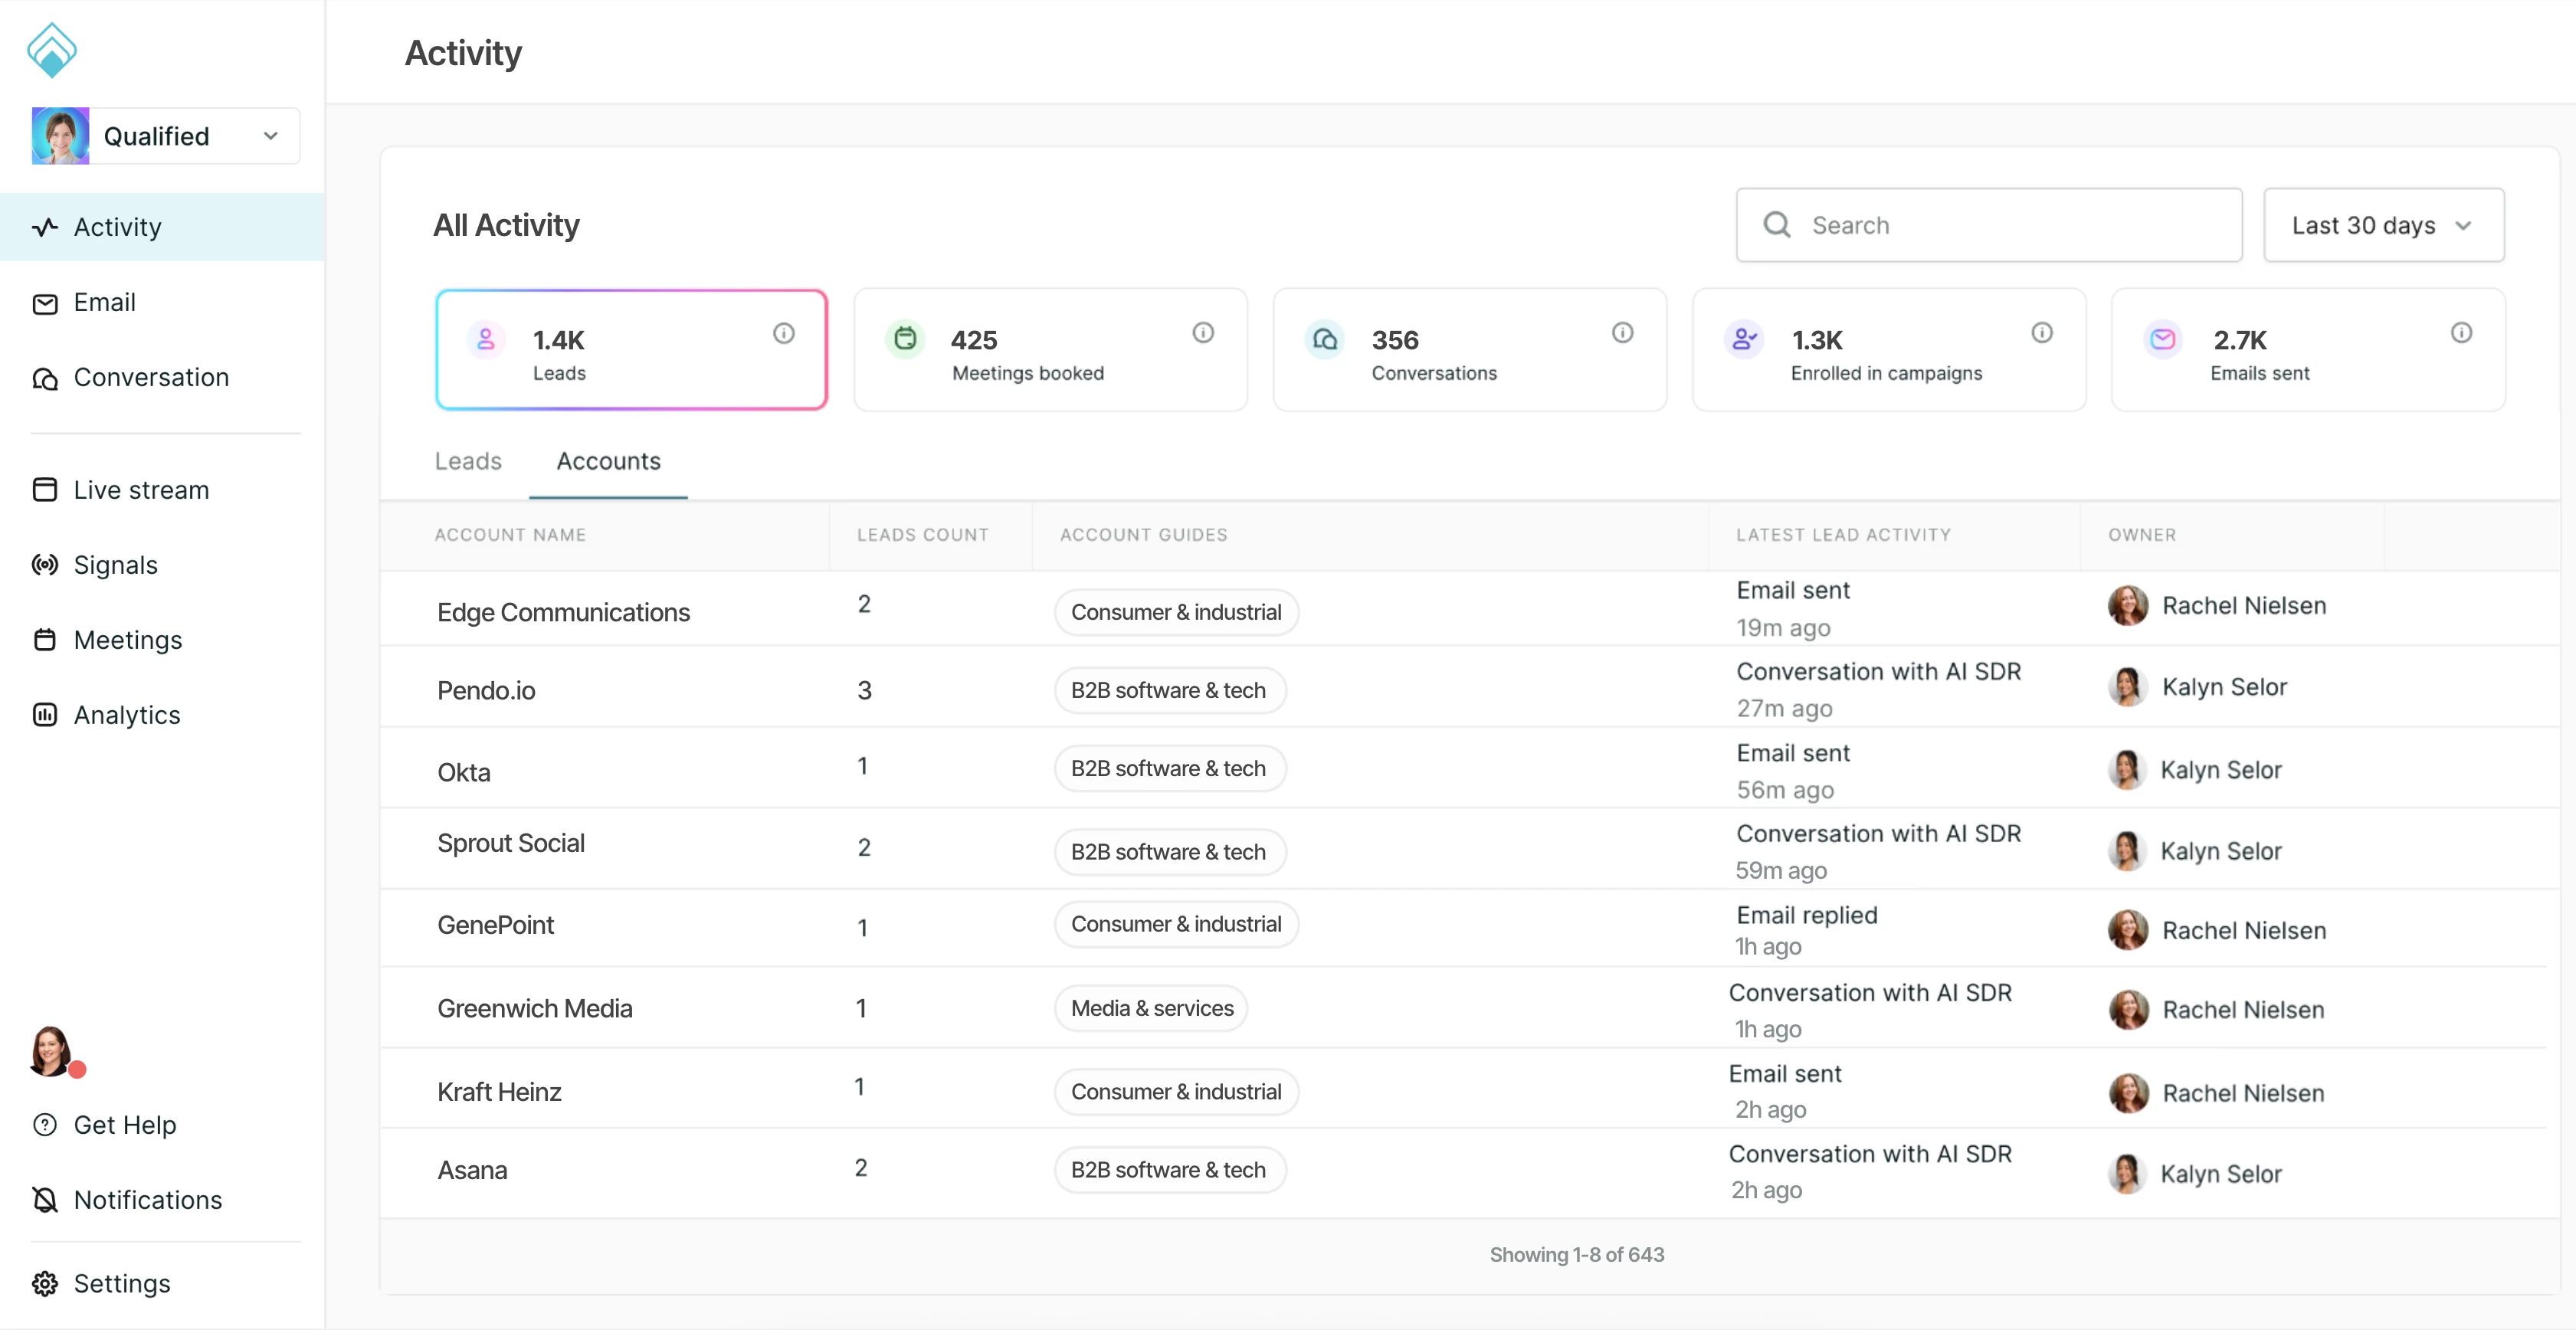Switch to the Leads tab
Screen dimensions: 2576x1330
pyautogui.click(x=468, y=461)
